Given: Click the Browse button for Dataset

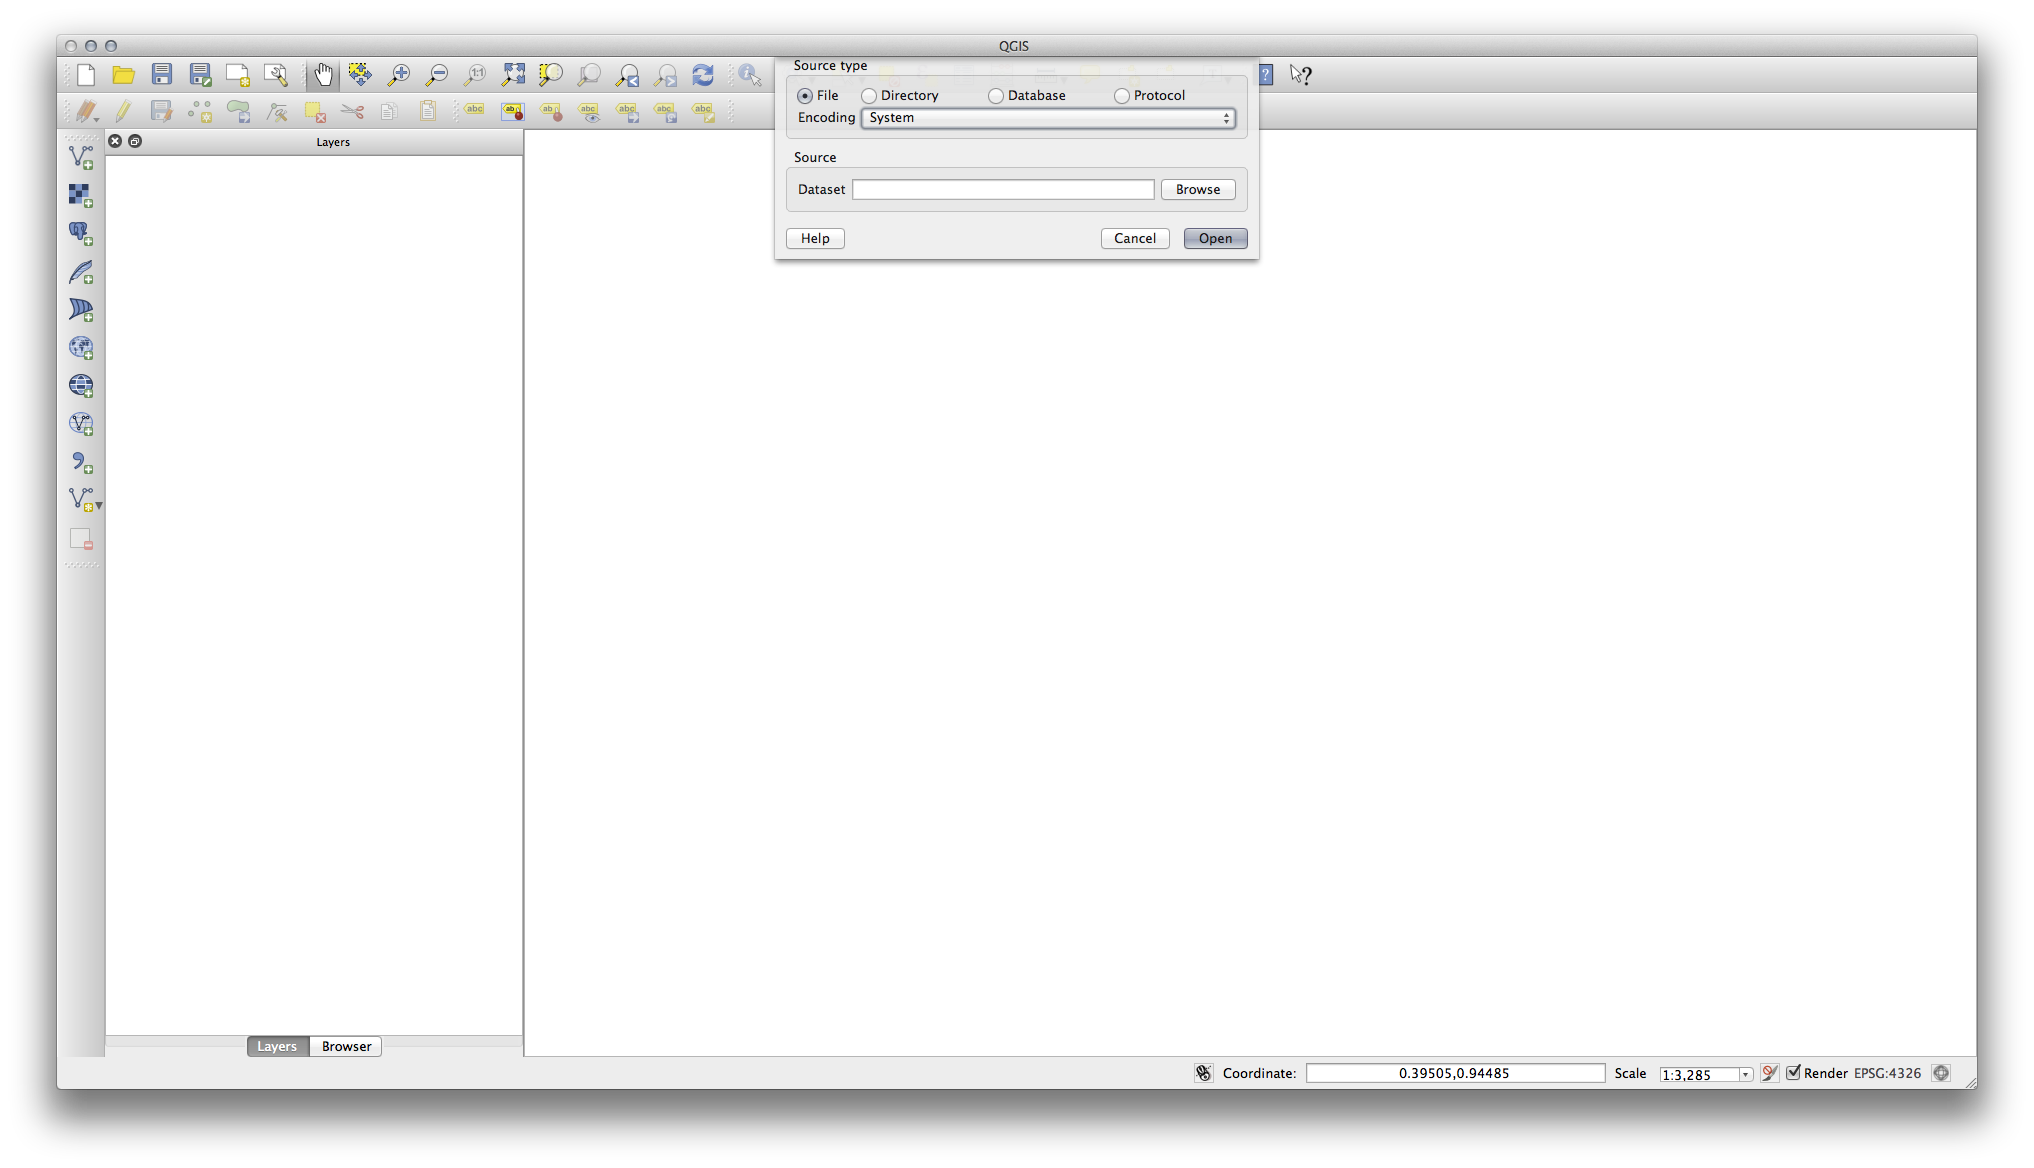Looking at the screenshot, I should coord(1197,189).
